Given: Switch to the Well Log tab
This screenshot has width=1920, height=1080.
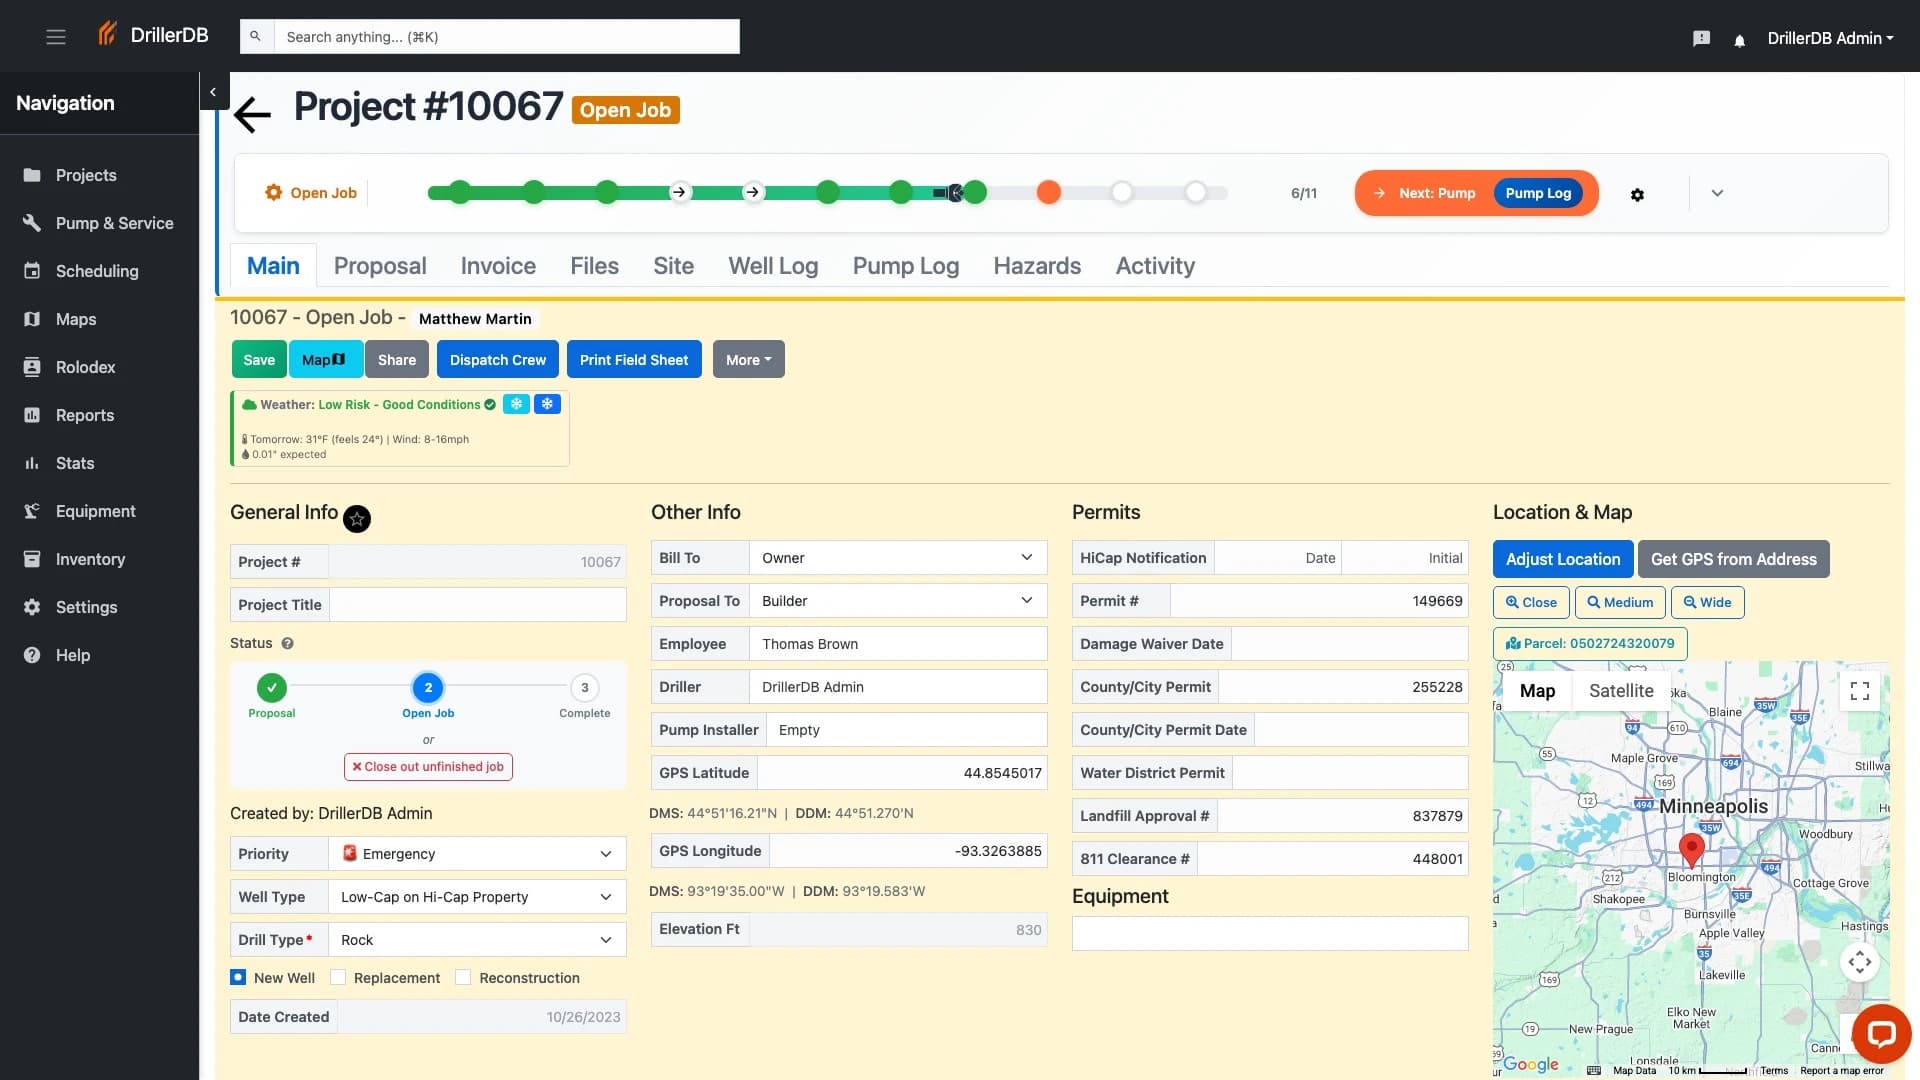Looking at the screenshot, I should pyautogui.click(x=773, y=266).
